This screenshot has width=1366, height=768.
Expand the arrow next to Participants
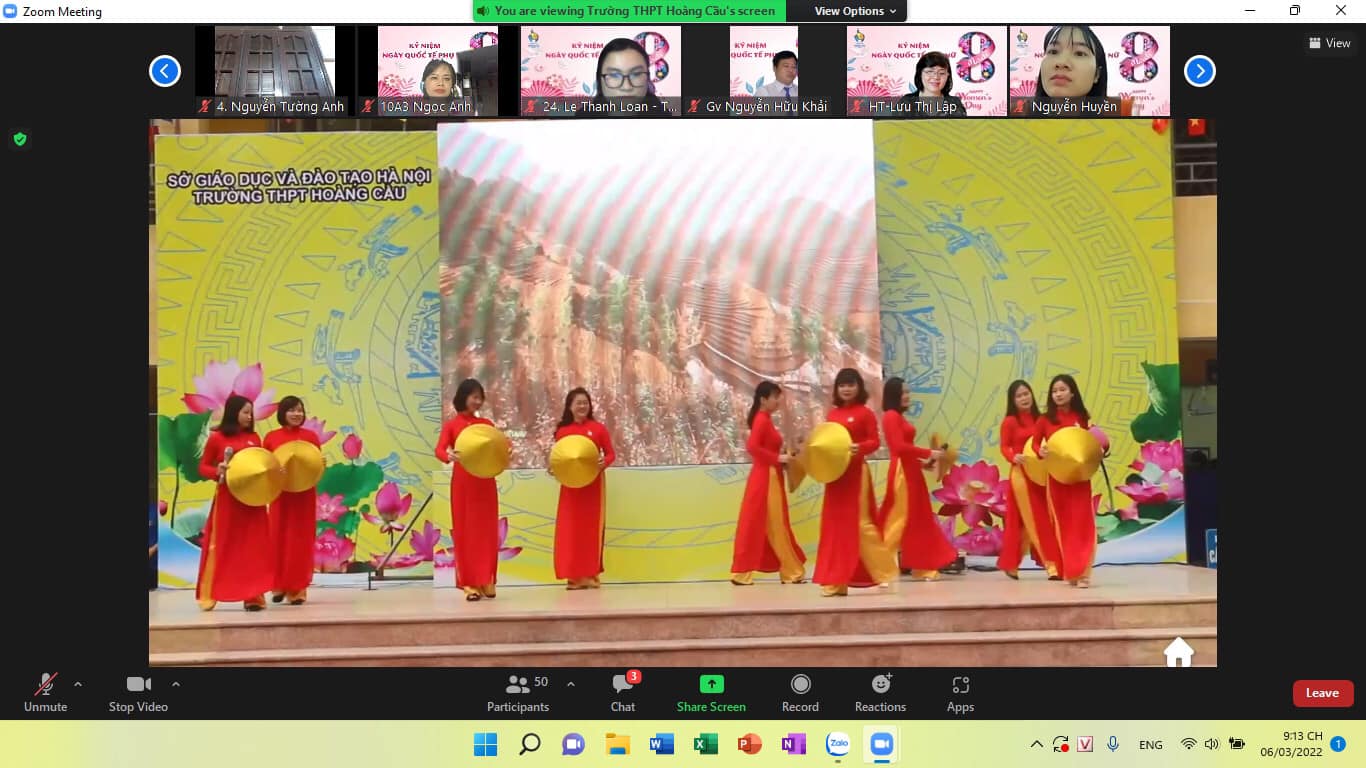571,684
